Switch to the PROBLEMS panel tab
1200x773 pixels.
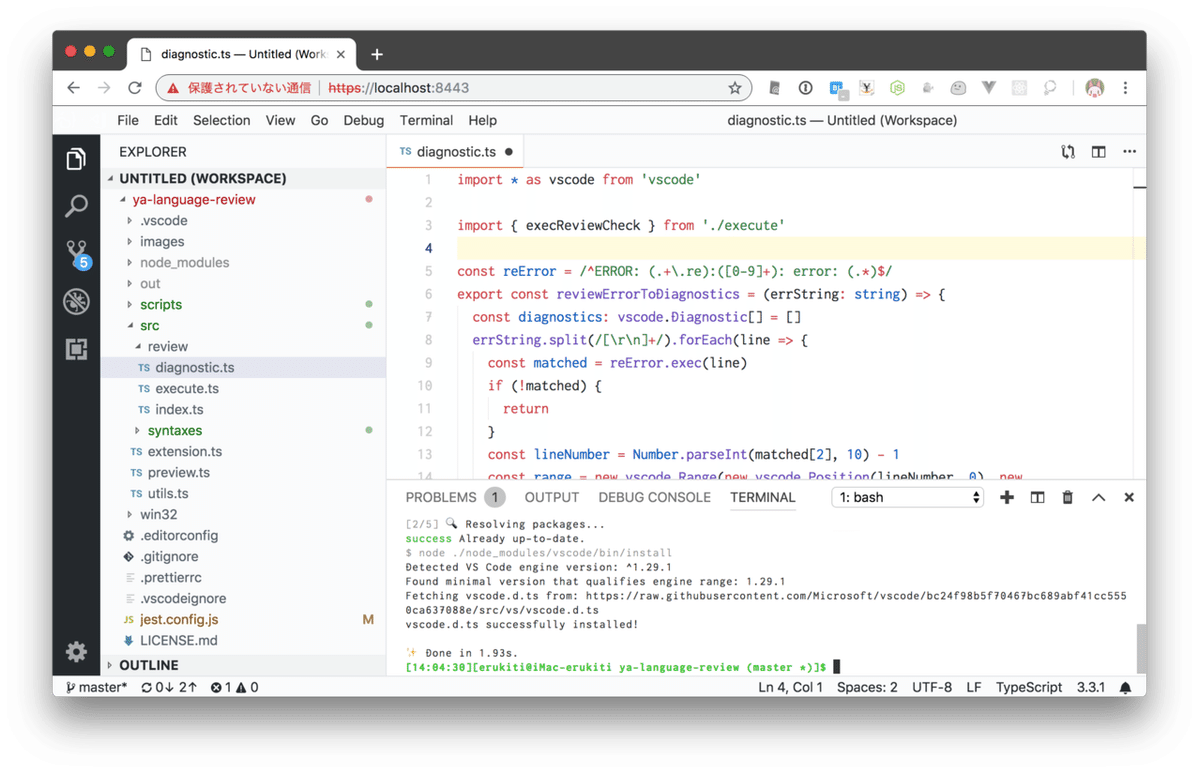pos(440,497)
